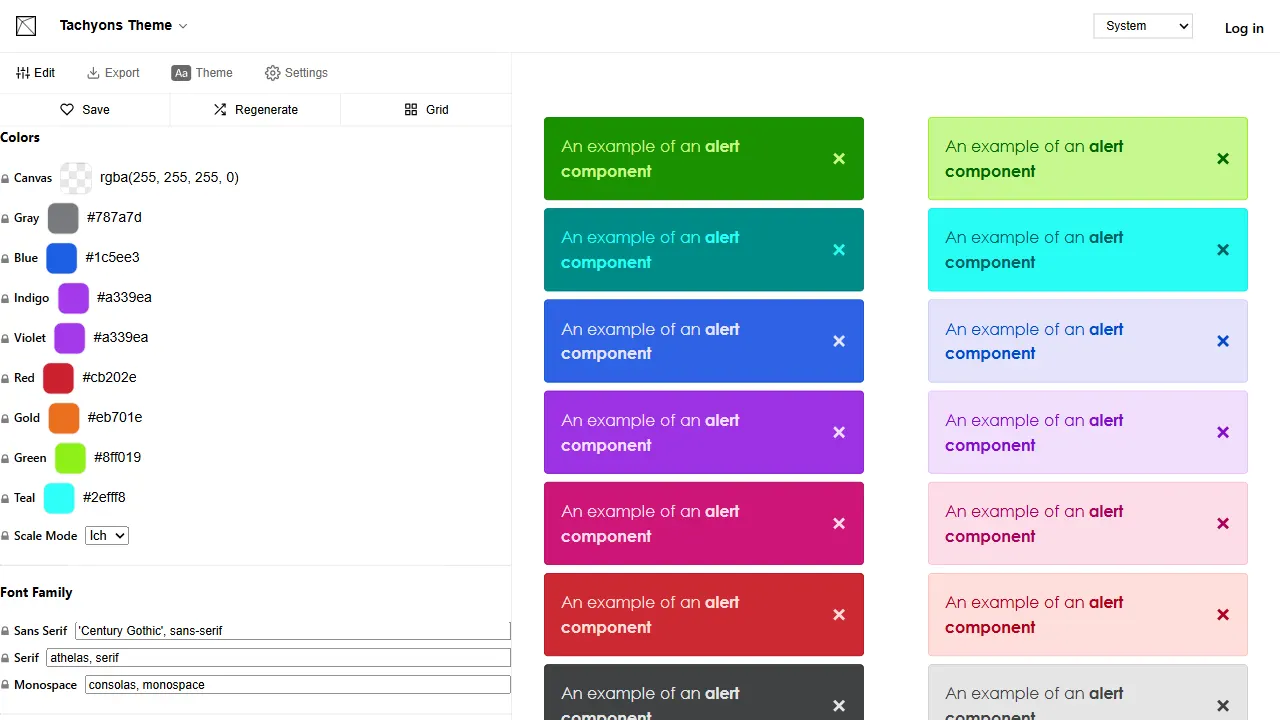Click the shuffle icon on Regenerate
The width and height of the screenshot is (1280, 720).
click(x=220, y=110)
